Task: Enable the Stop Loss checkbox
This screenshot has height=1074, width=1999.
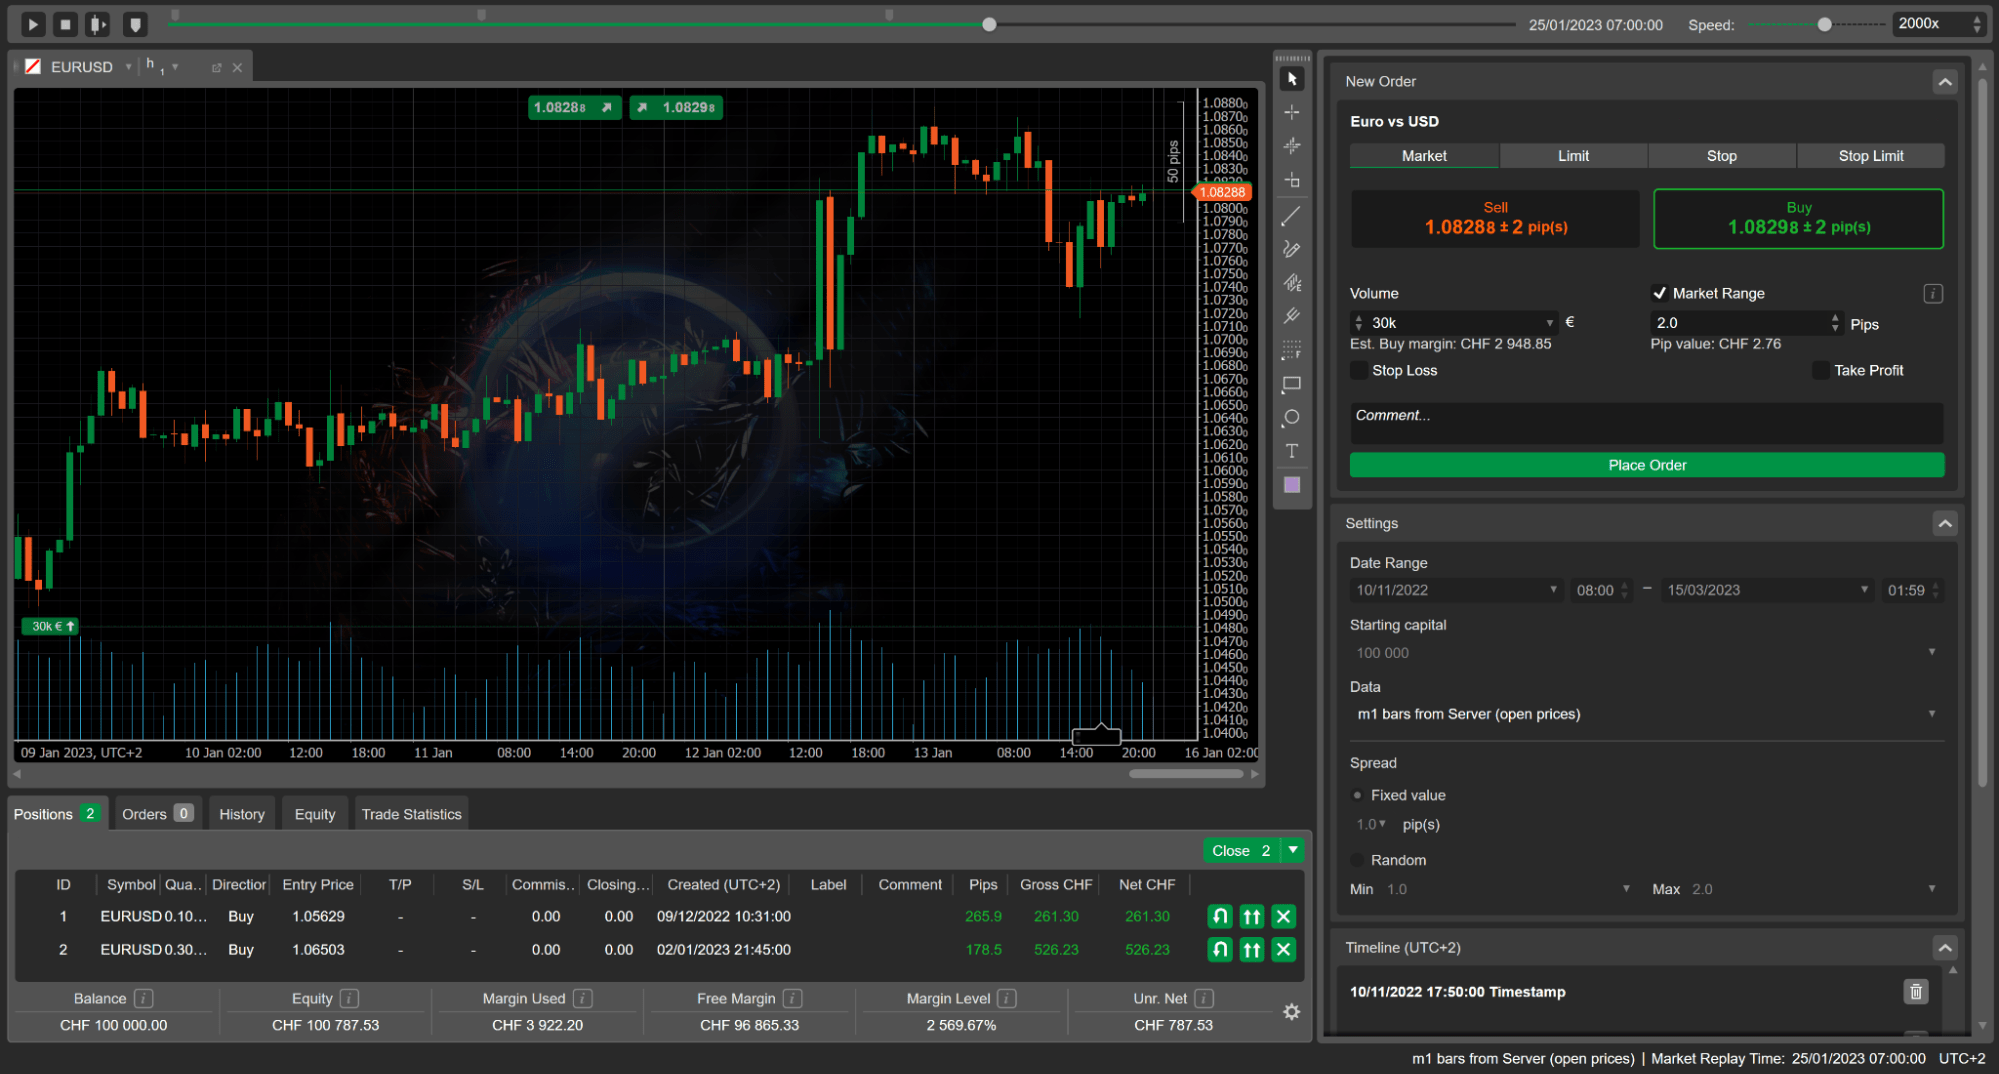Action: pyautogui.click(x=1359, y=370)
